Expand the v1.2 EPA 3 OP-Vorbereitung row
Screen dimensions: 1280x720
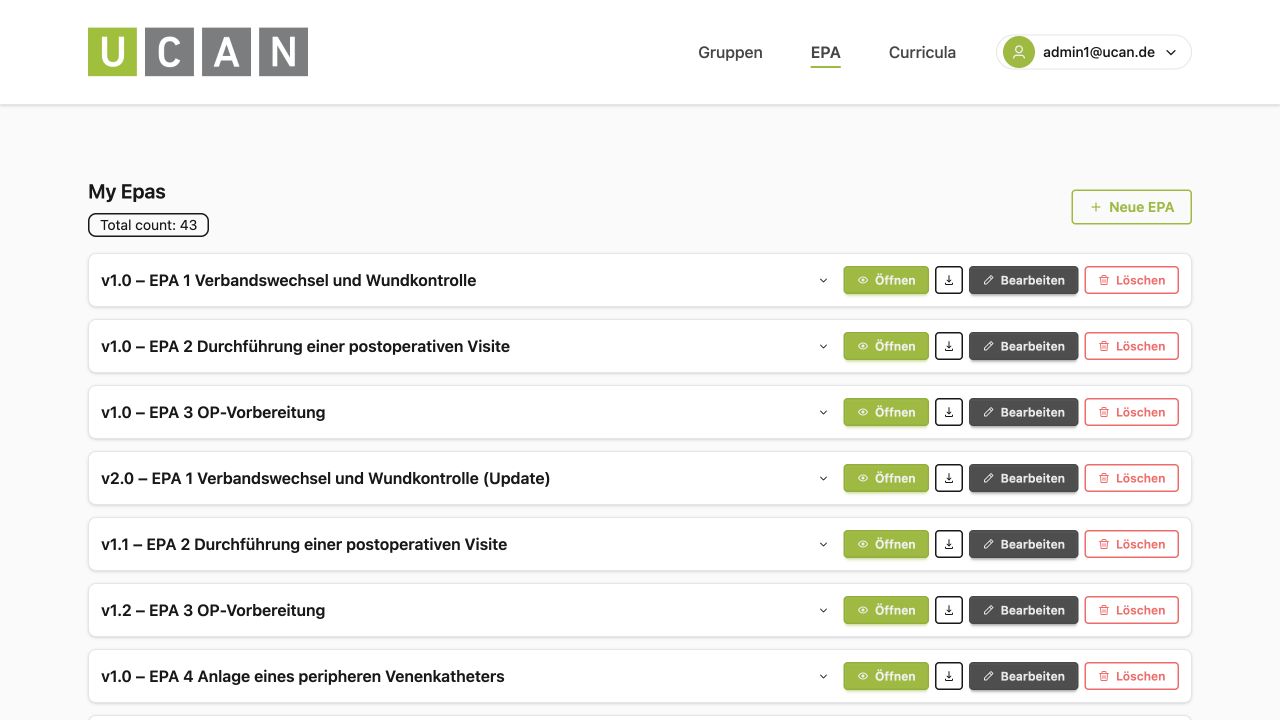[x=824, y=610]
